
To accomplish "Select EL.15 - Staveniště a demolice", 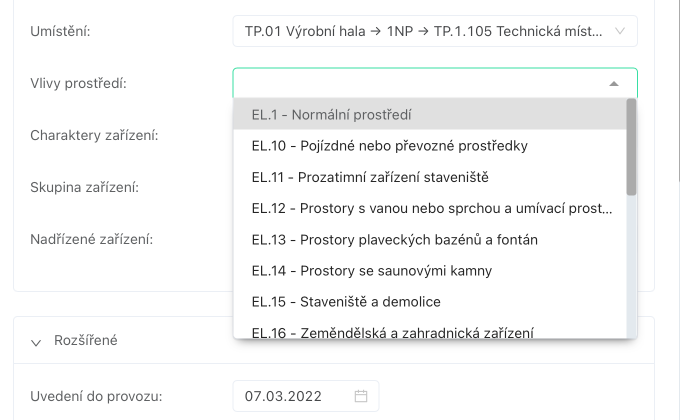I will (345, 301).
